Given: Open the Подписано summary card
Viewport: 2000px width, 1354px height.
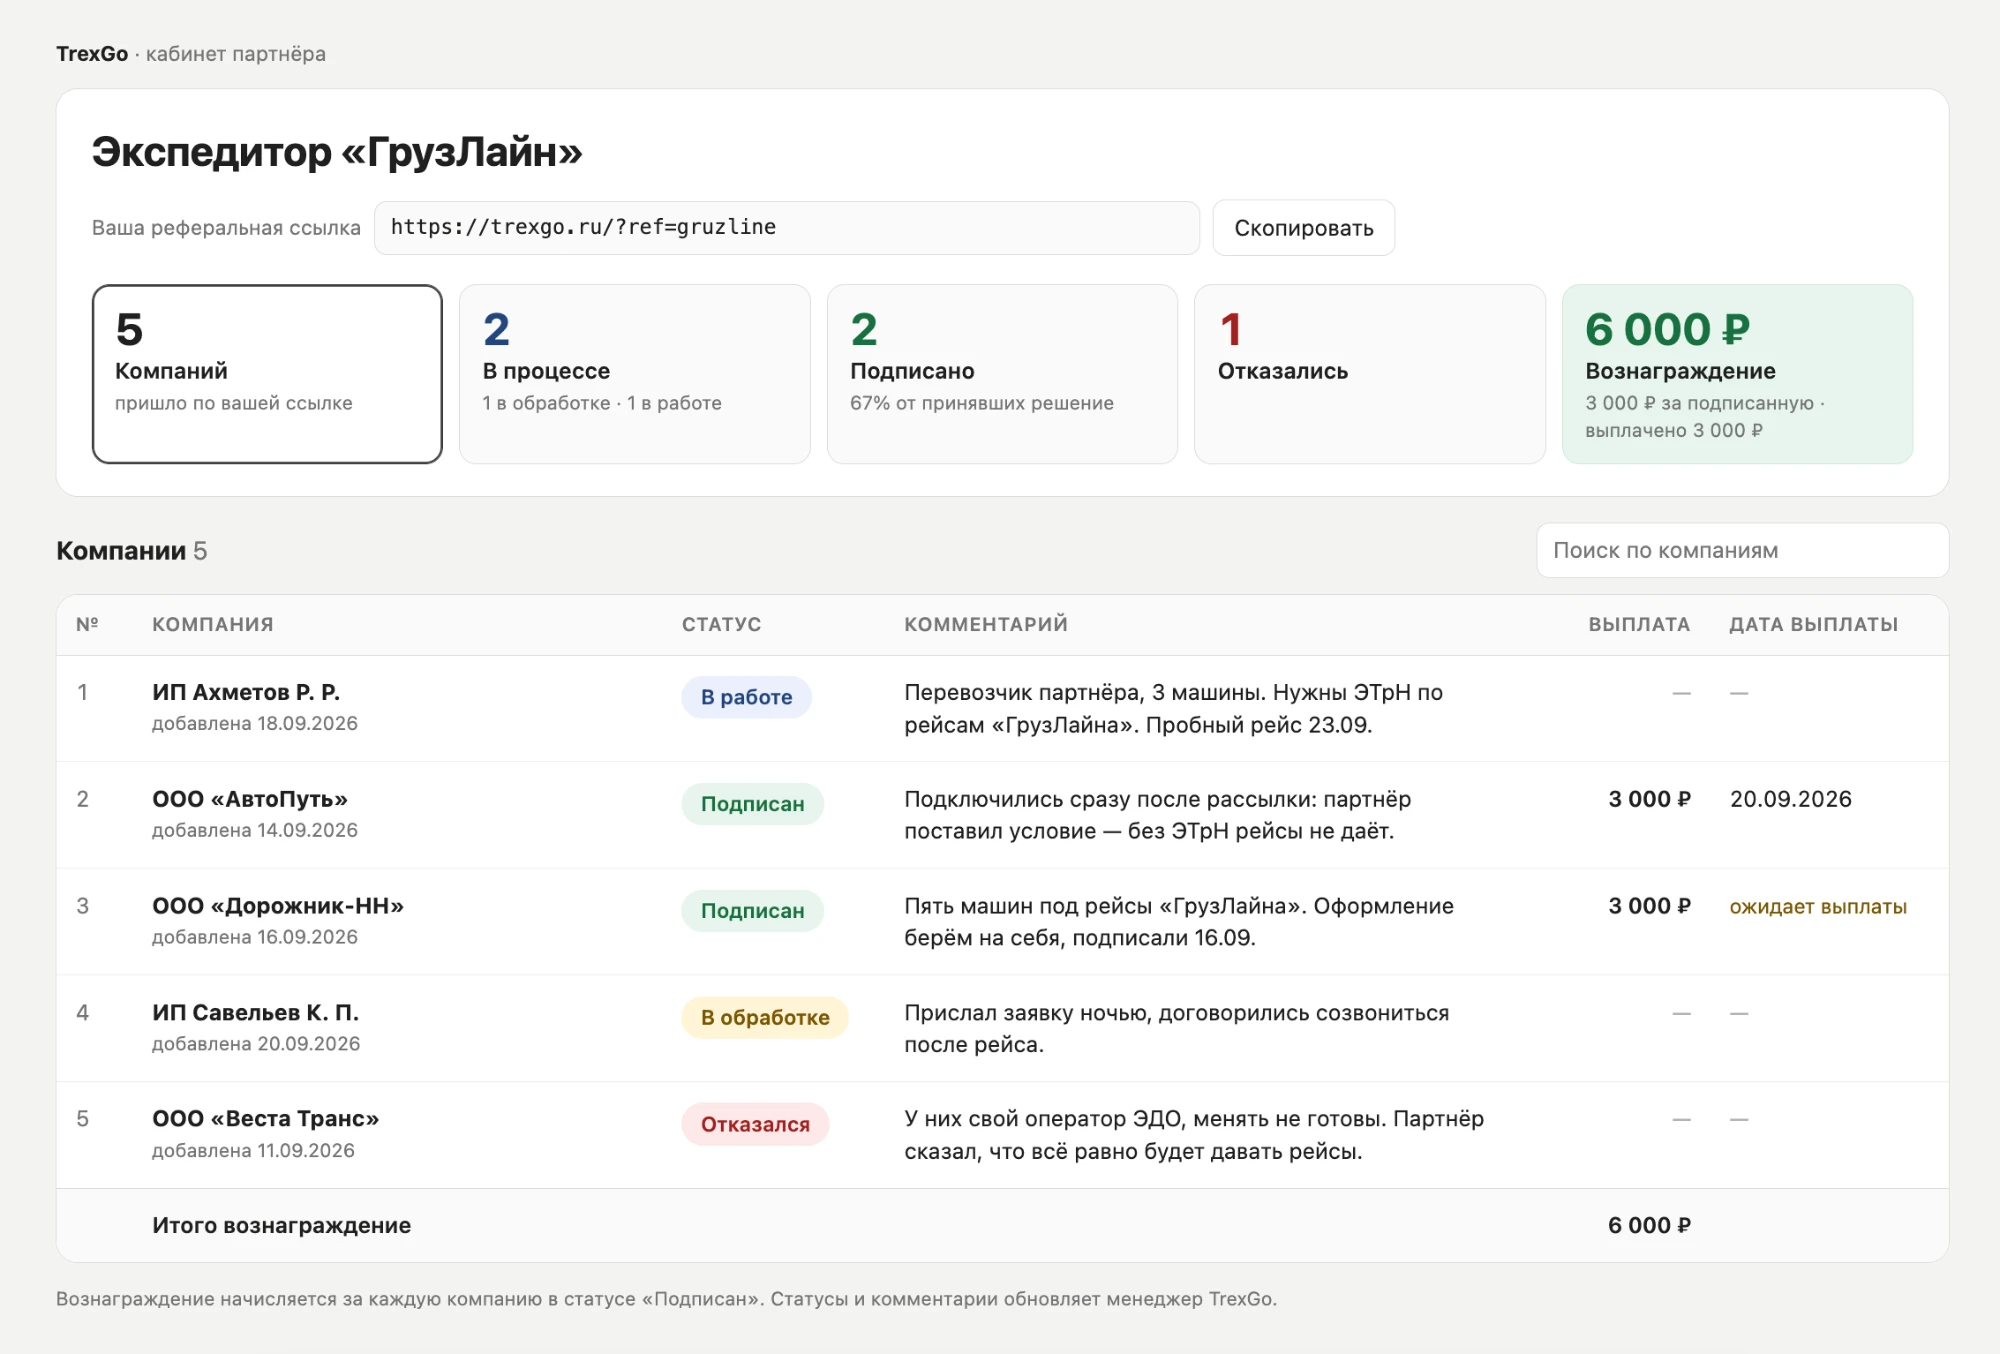Looking at the screenshot, I should [1002, 374].
